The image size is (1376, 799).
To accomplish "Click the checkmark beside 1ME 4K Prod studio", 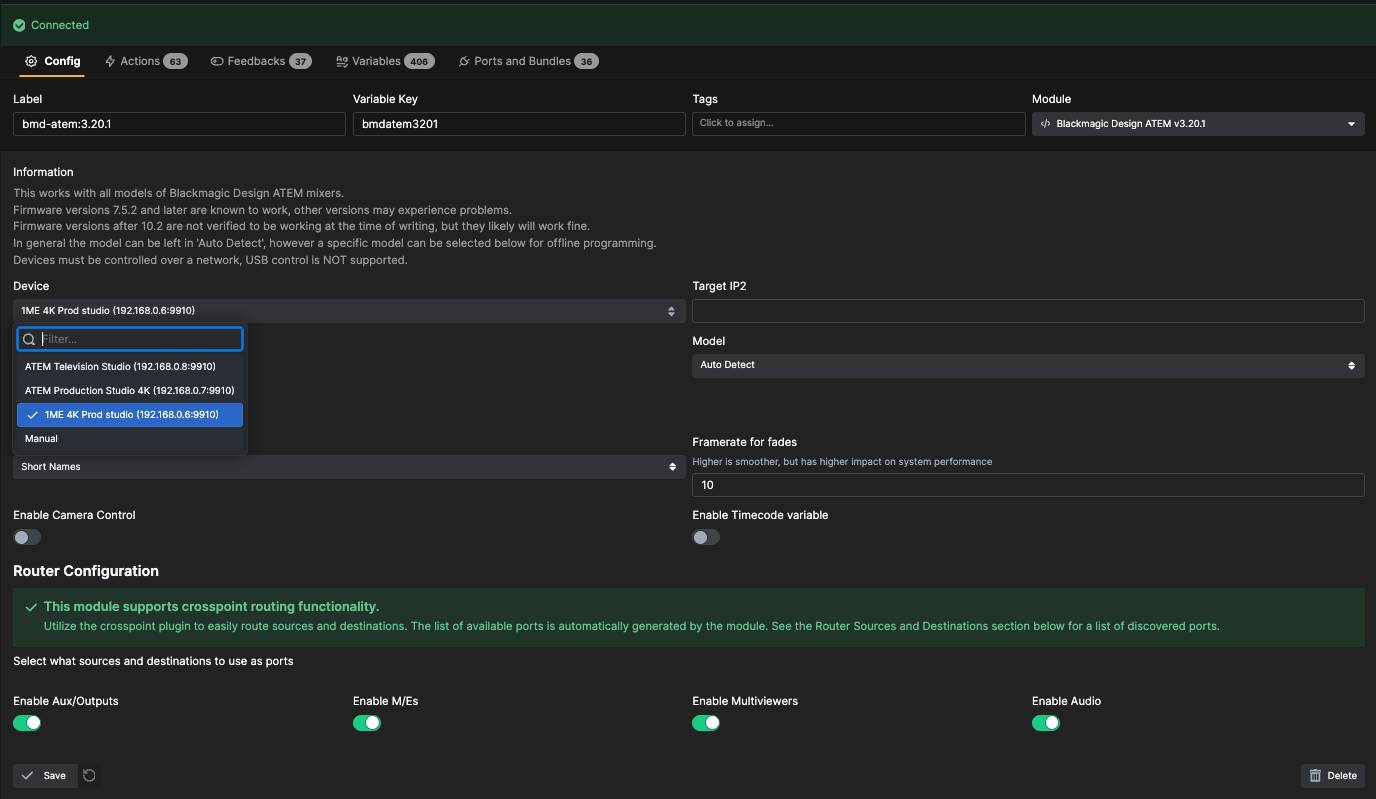I will [33, 414].
